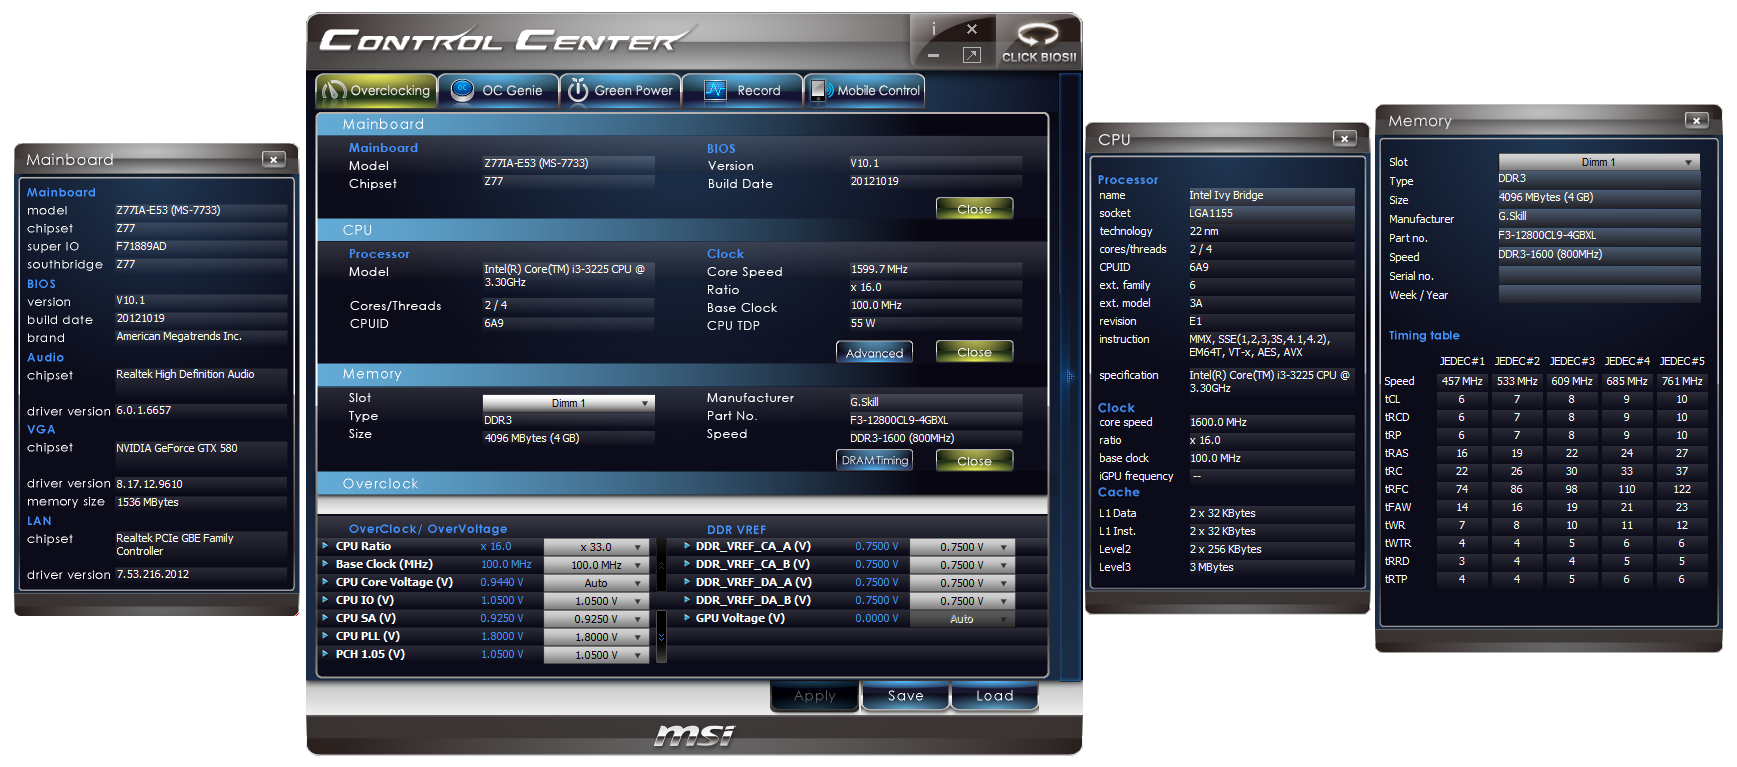
Task: Open the Slot dropdown in the Memory window
Action: (x=1599, y=162)
